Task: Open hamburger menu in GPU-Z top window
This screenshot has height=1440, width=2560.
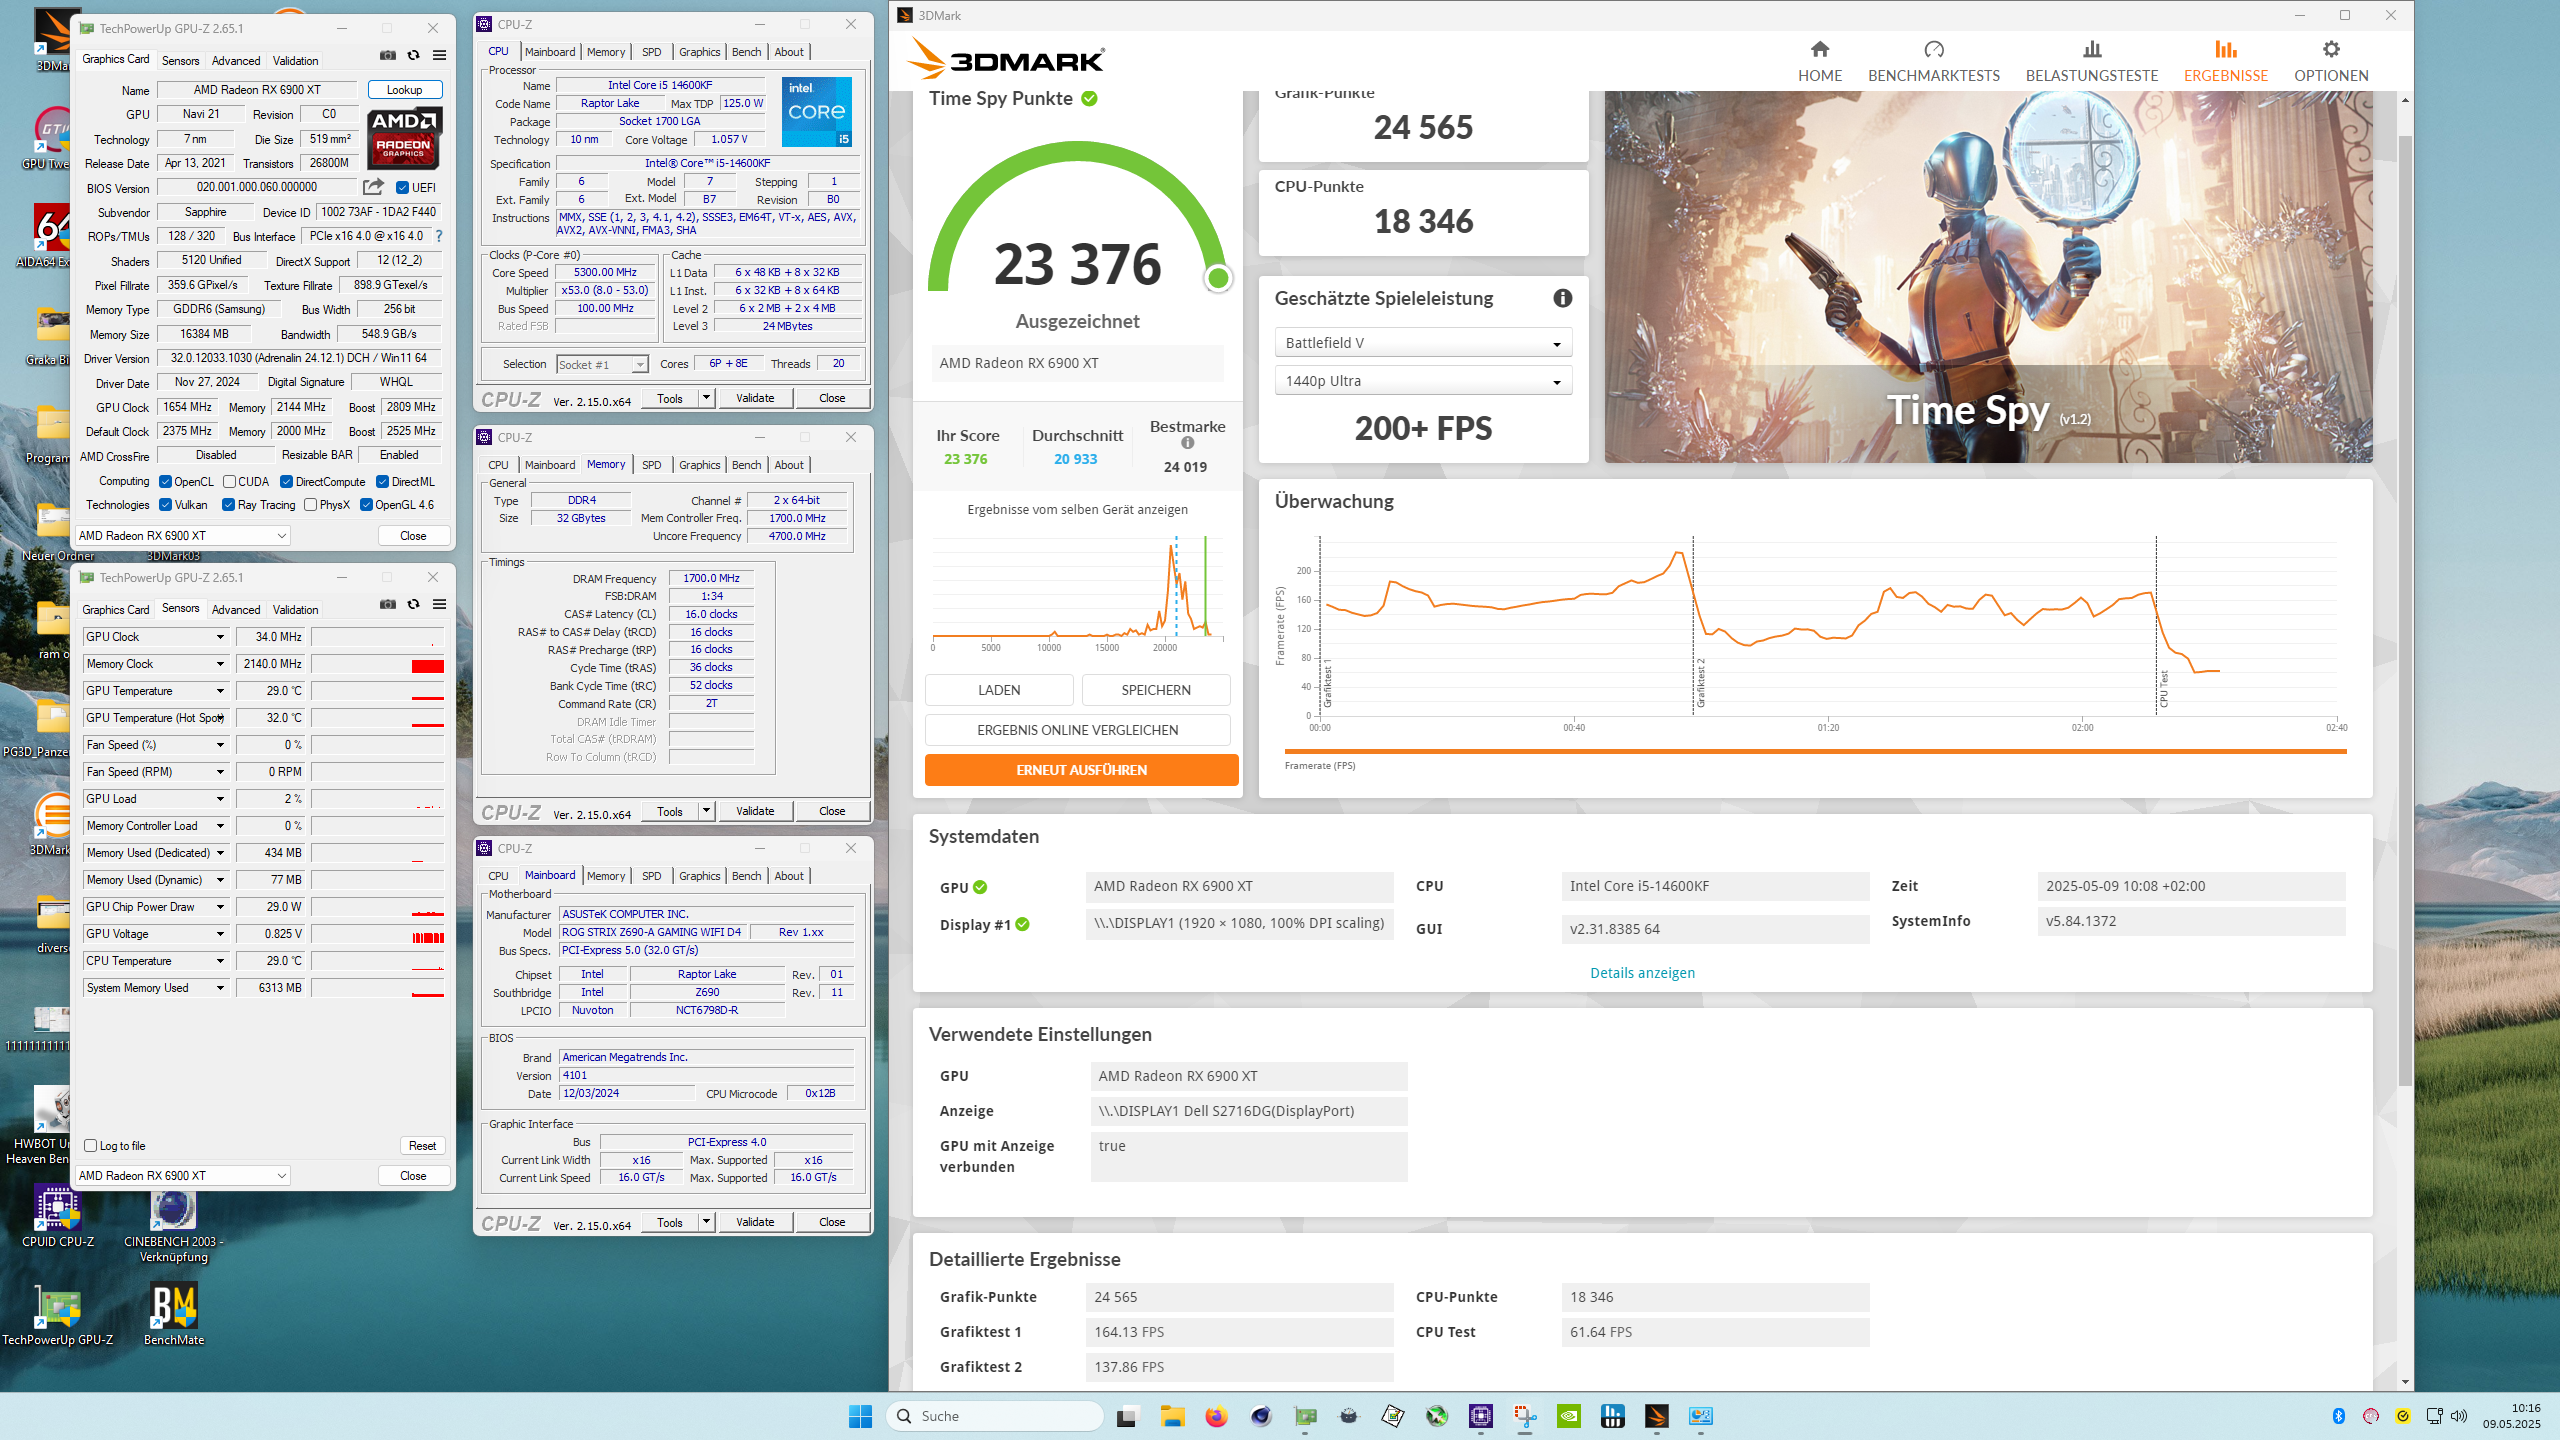Action: tap(439, 55)
